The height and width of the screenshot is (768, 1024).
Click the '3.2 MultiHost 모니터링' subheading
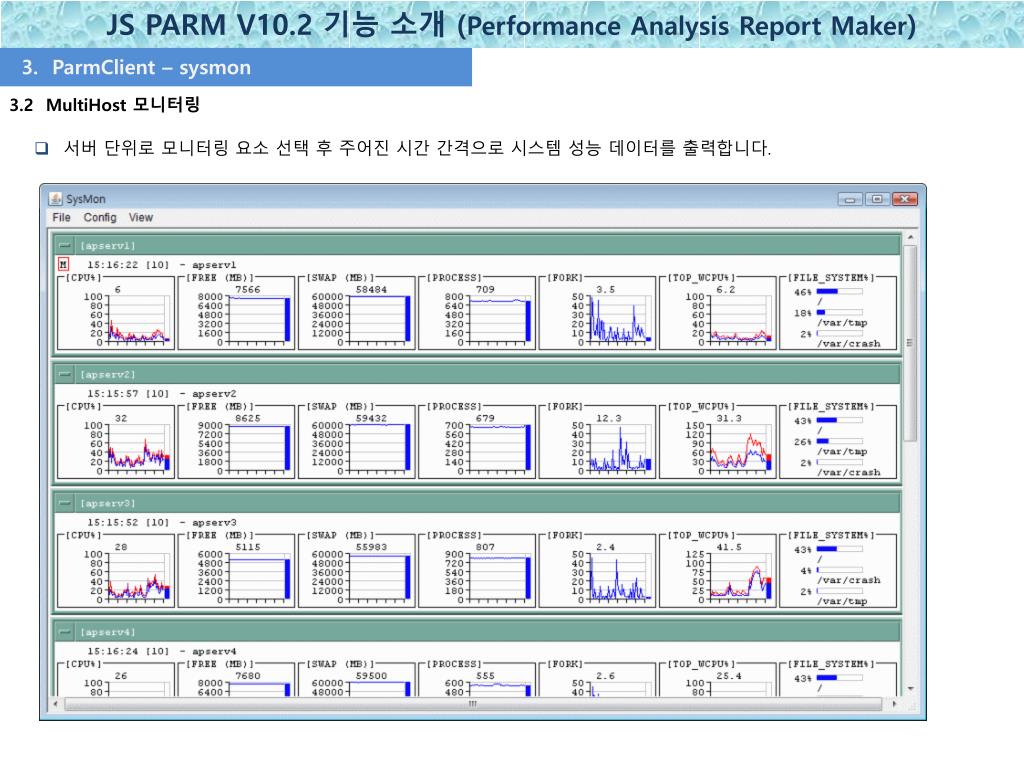click(x=104, y=104)
